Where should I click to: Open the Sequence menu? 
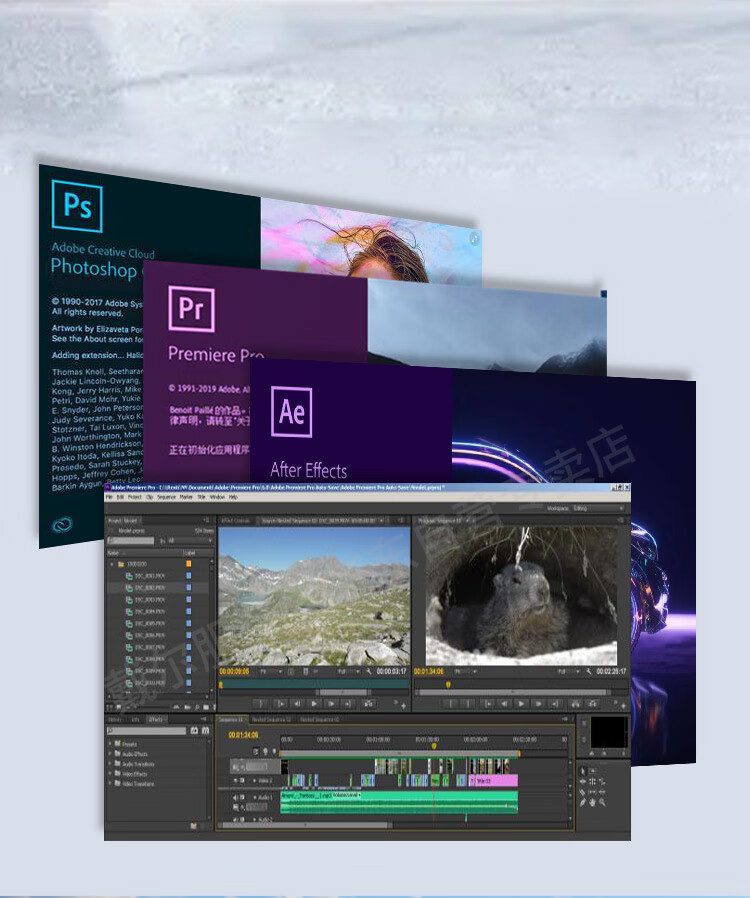point(167,497)
